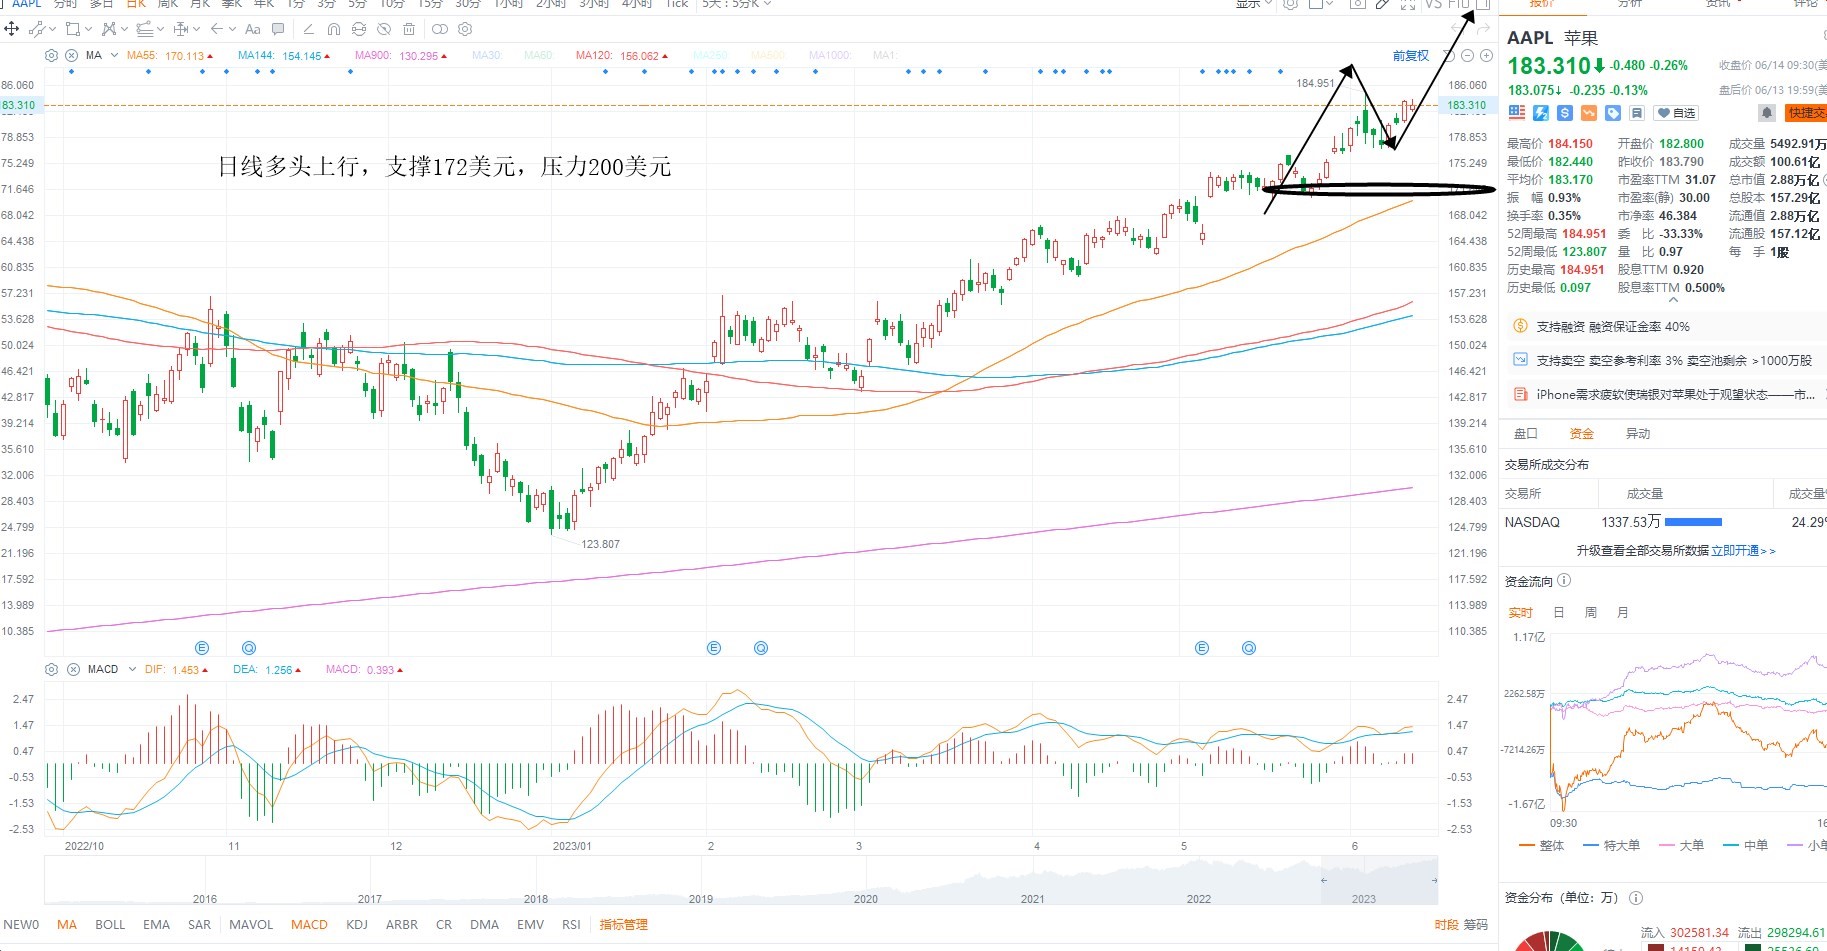The width and height of the screenshot is (1827, 951).
Task: Toggle the EMA indicator
Action: [156, 925]
